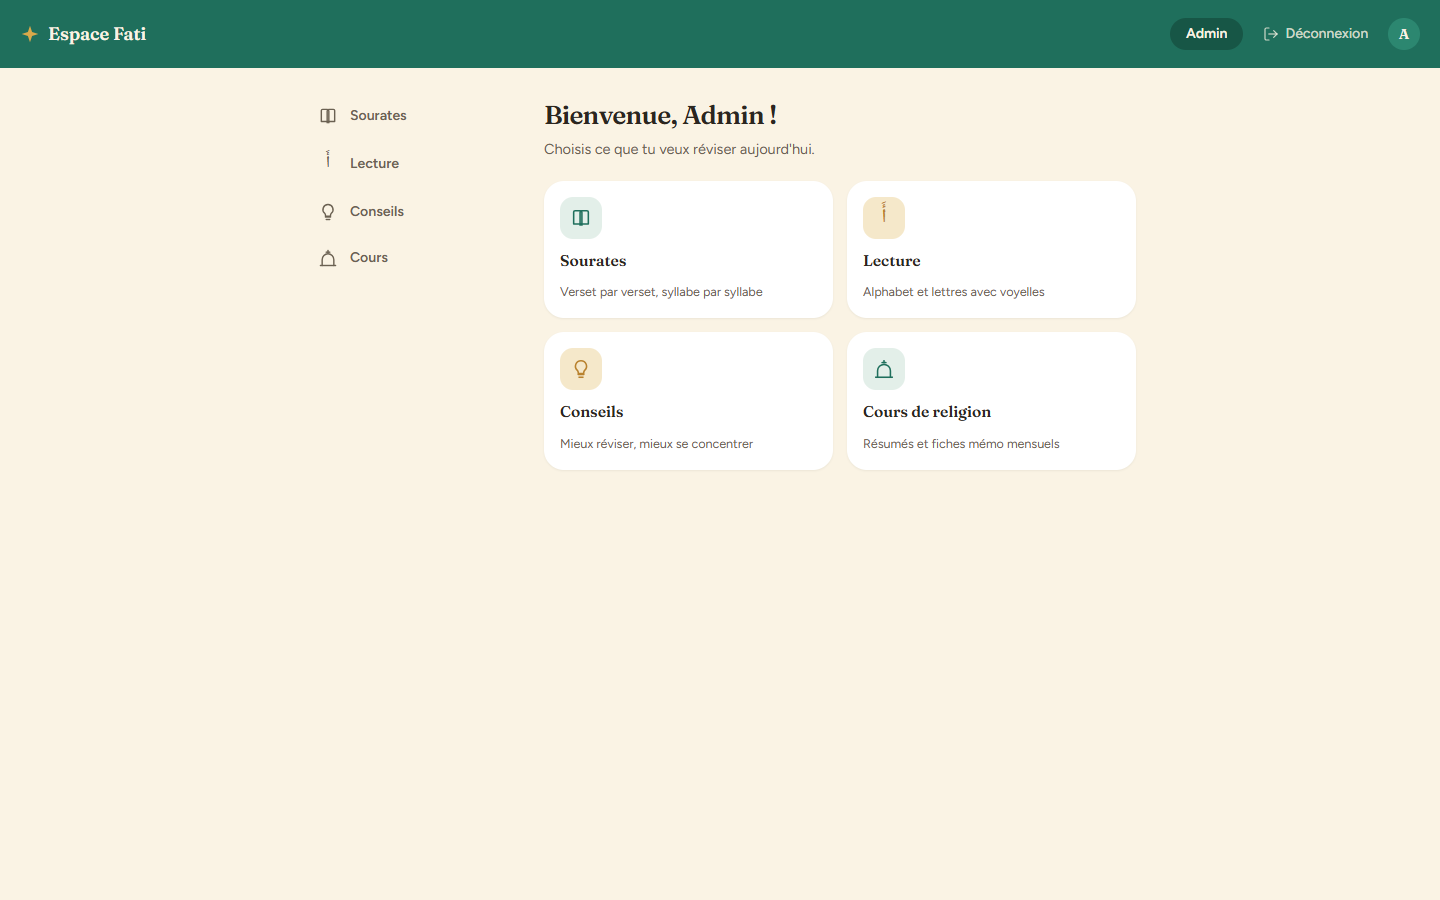
Task: Click the book icon on Sourates card
Action: pos(581,218)
